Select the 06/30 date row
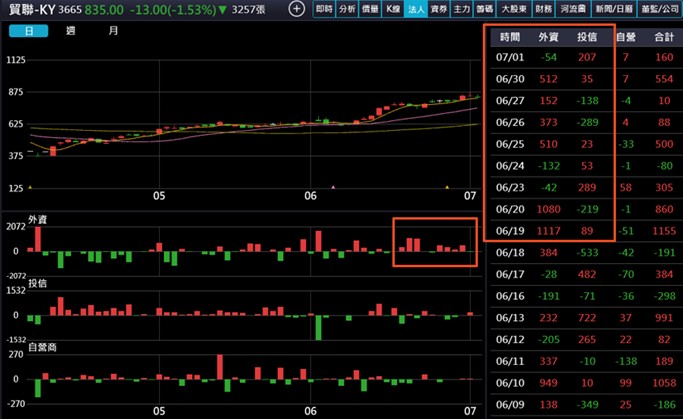 pyautogui.click(x=586, y=79)
